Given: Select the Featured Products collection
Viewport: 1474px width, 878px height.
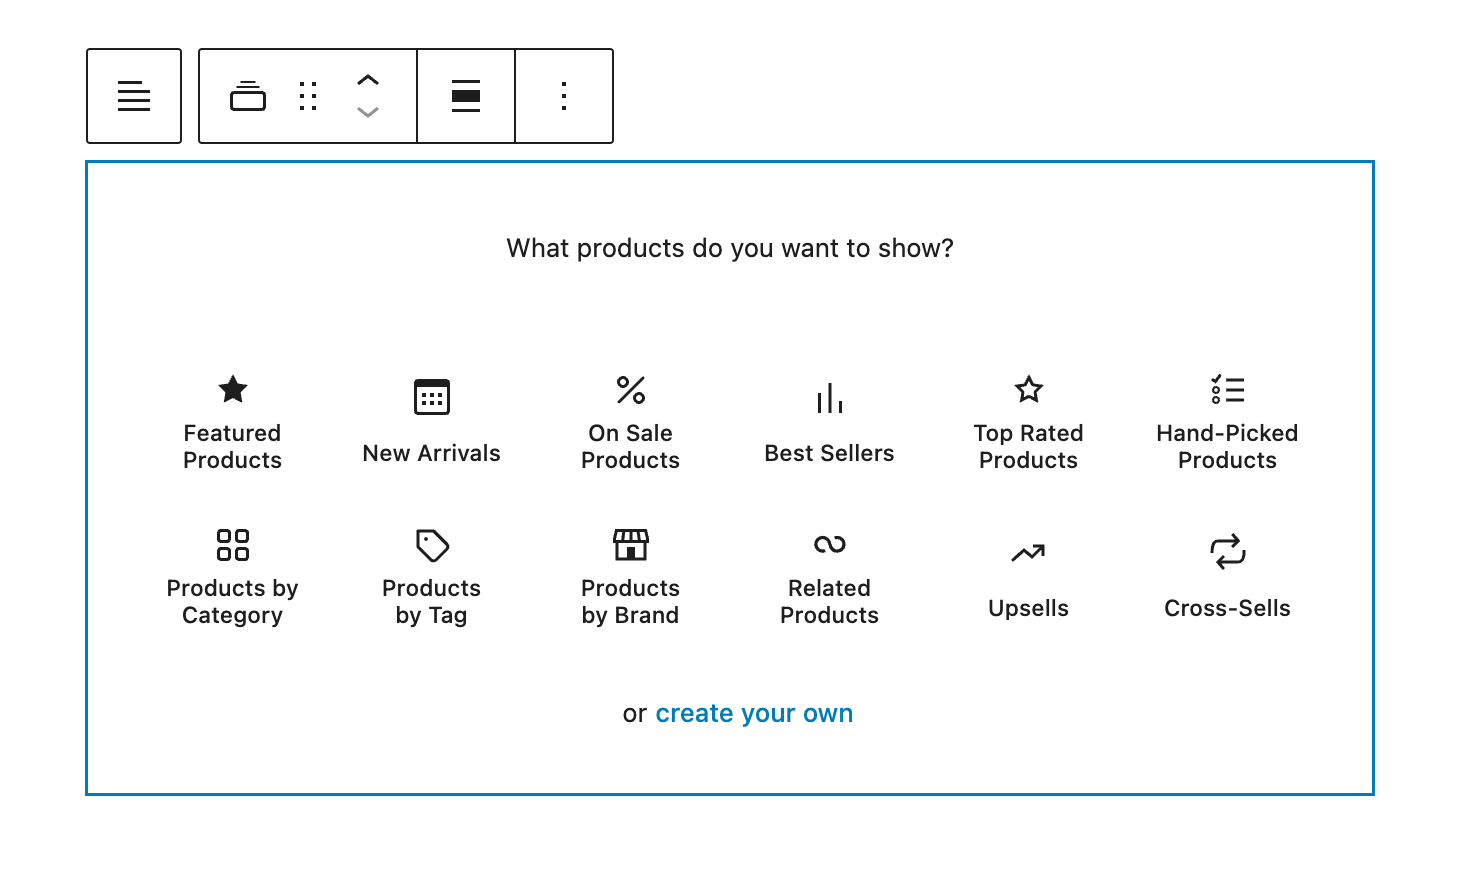Looking at the screenshot, I should (232, 420).
